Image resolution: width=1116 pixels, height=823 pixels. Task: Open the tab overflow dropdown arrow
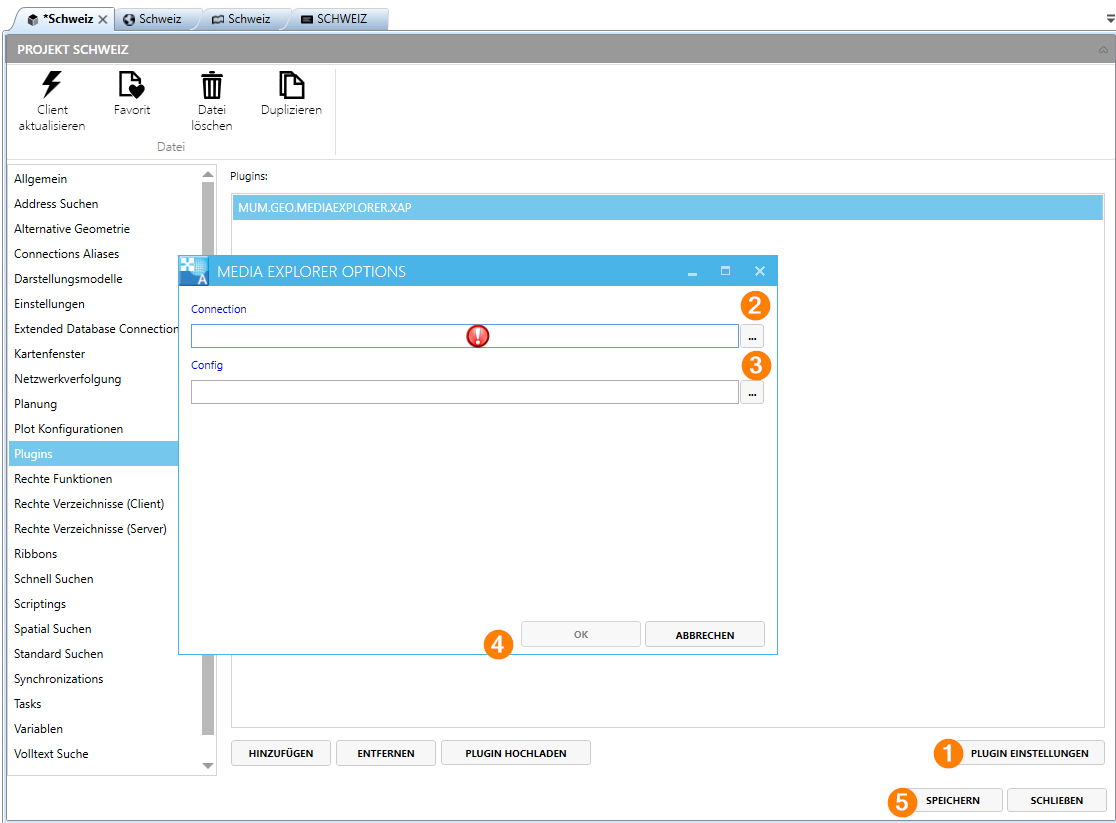(x=1110, y=19)
